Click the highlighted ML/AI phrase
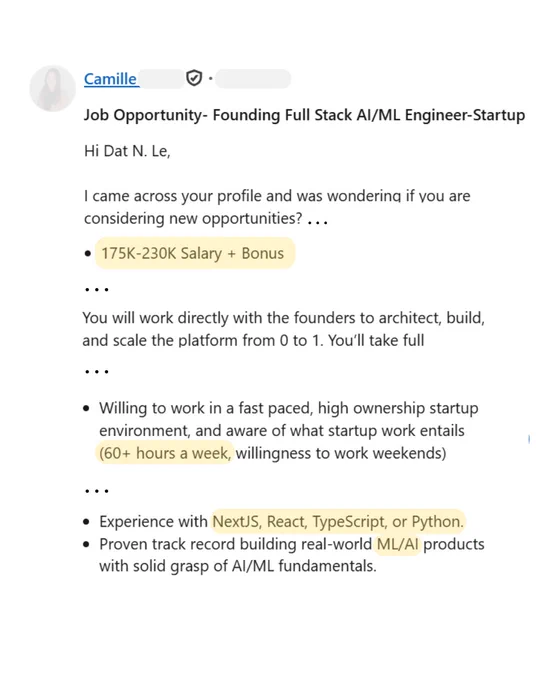This screenshot has width=544, height=680. pos(398,544)
